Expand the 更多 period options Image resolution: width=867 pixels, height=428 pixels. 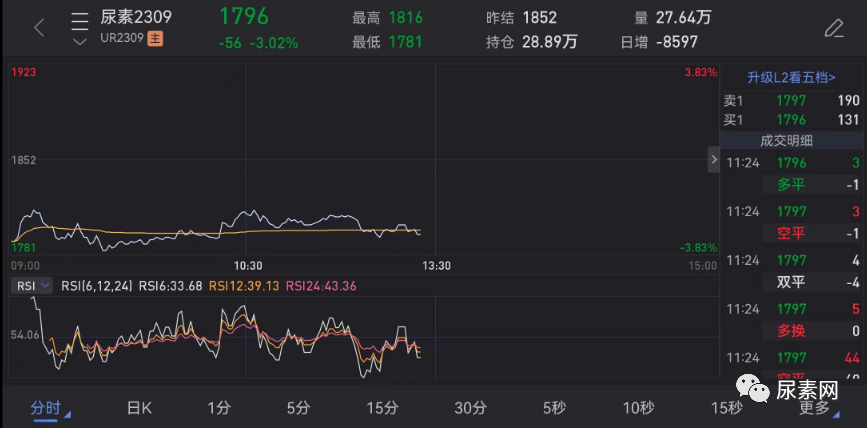click(x=819, y=409)
